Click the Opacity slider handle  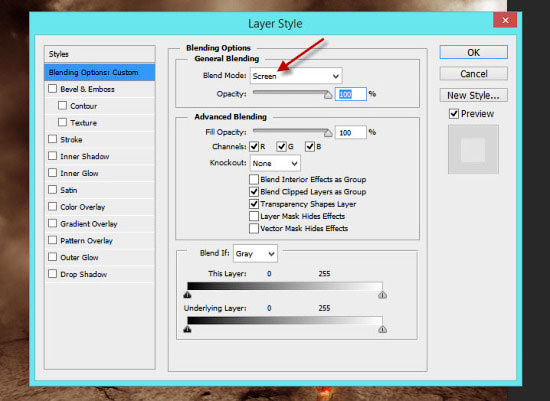(x=328, y=95)
